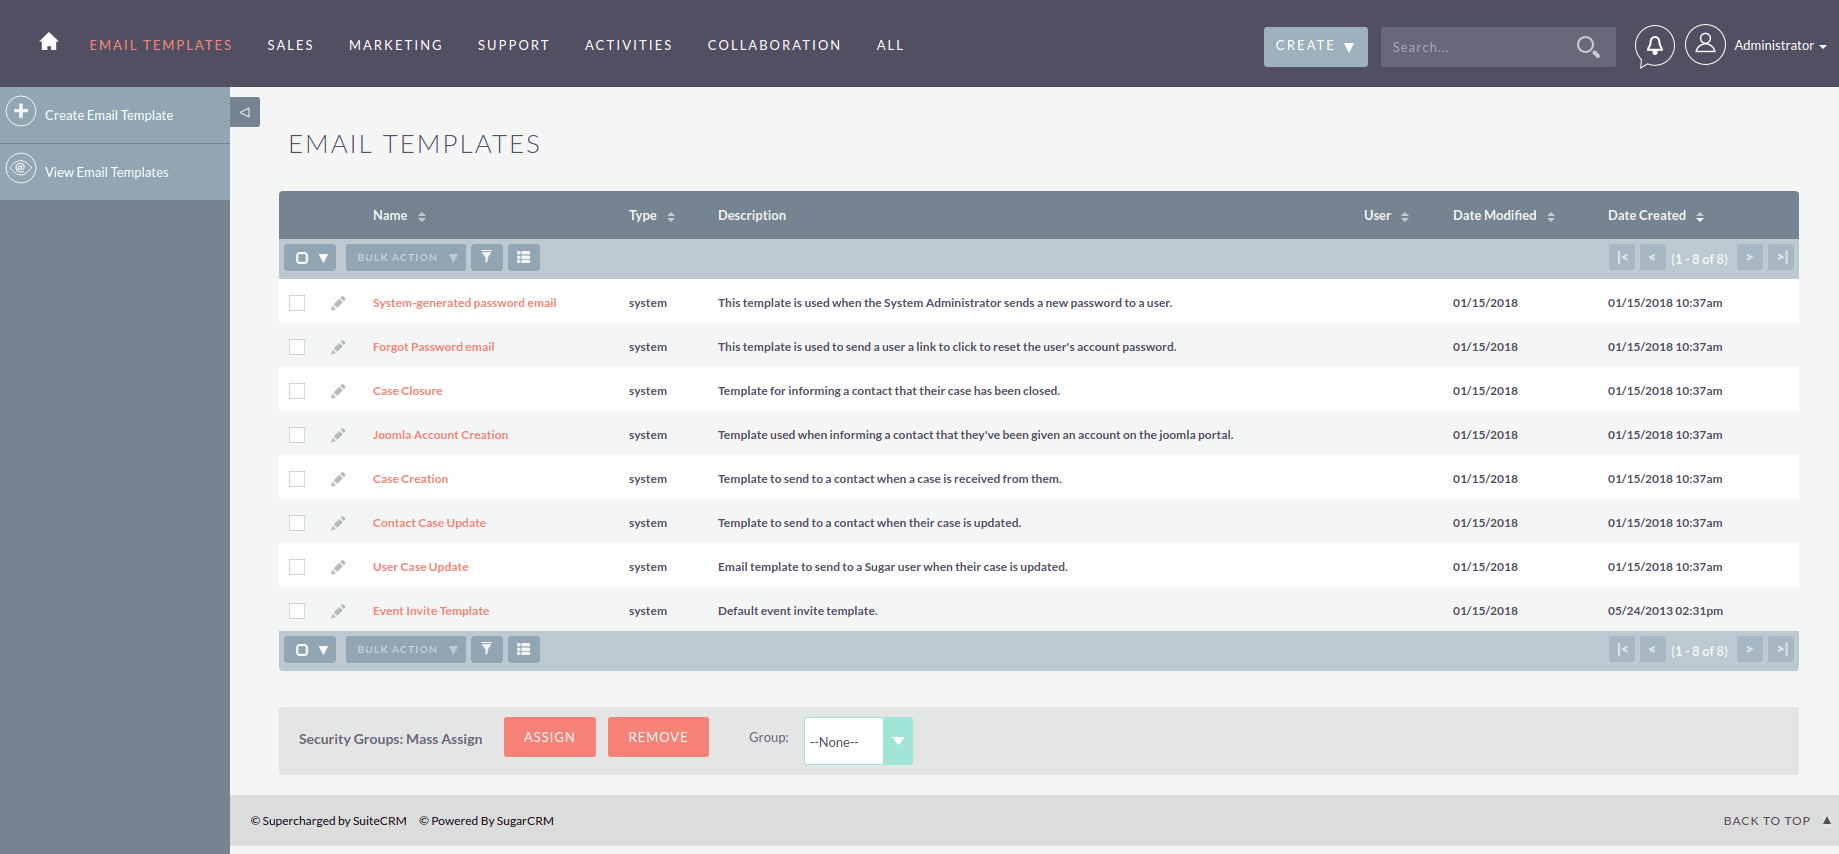
Task: Sort by Date Modified column header
Action: click(x=1503, y=215)
